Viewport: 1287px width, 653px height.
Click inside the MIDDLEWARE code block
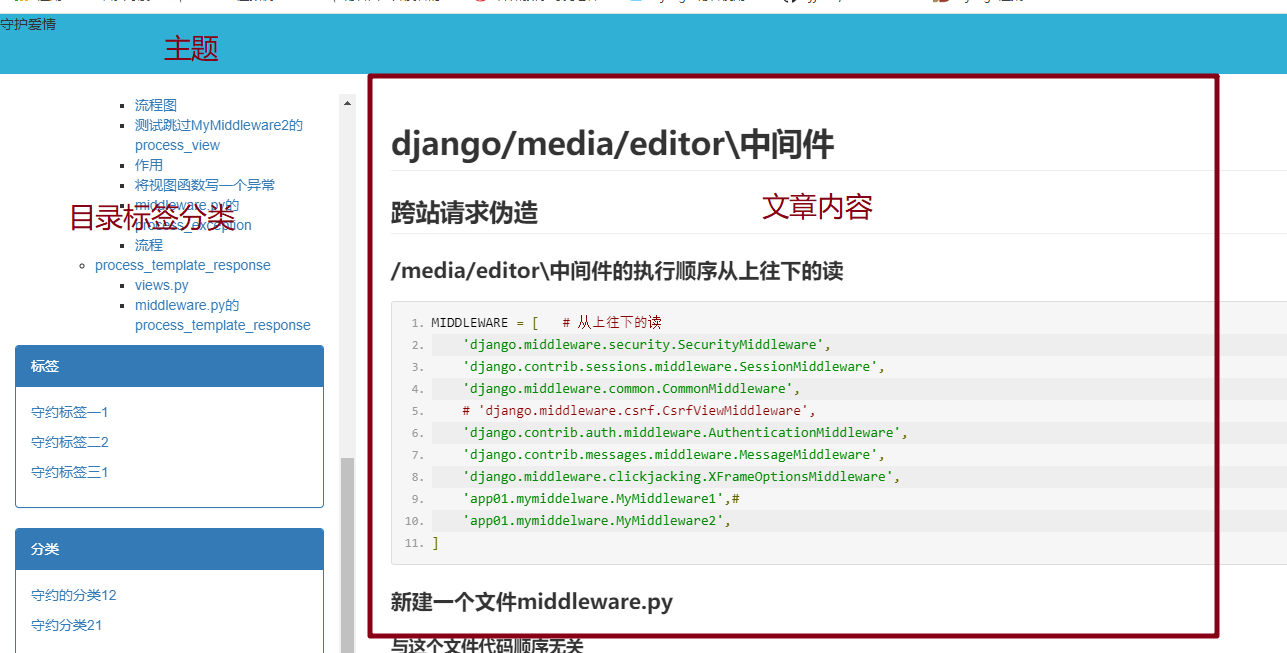tap(838, 433)
